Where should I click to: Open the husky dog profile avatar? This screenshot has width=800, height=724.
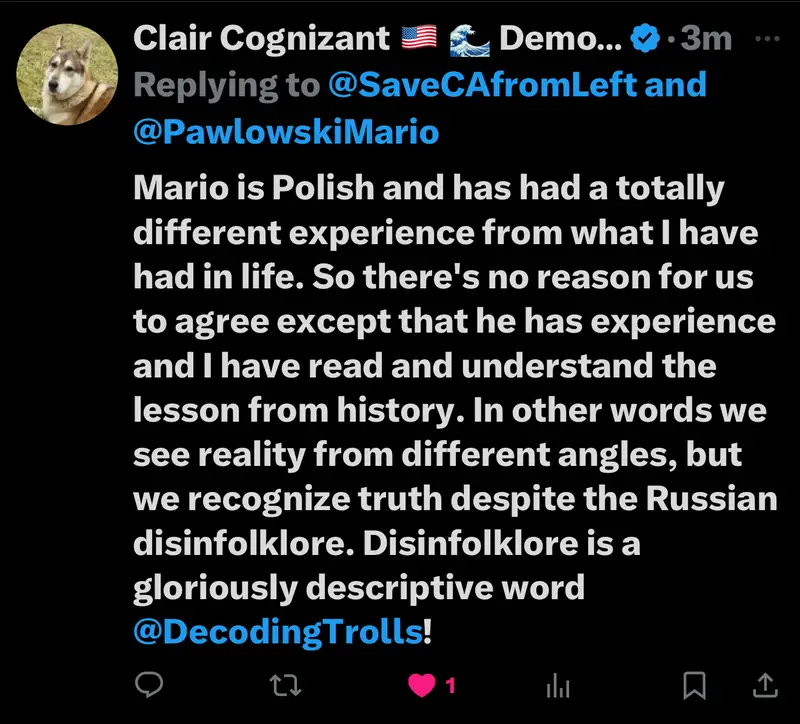click(x=69, y=74)
